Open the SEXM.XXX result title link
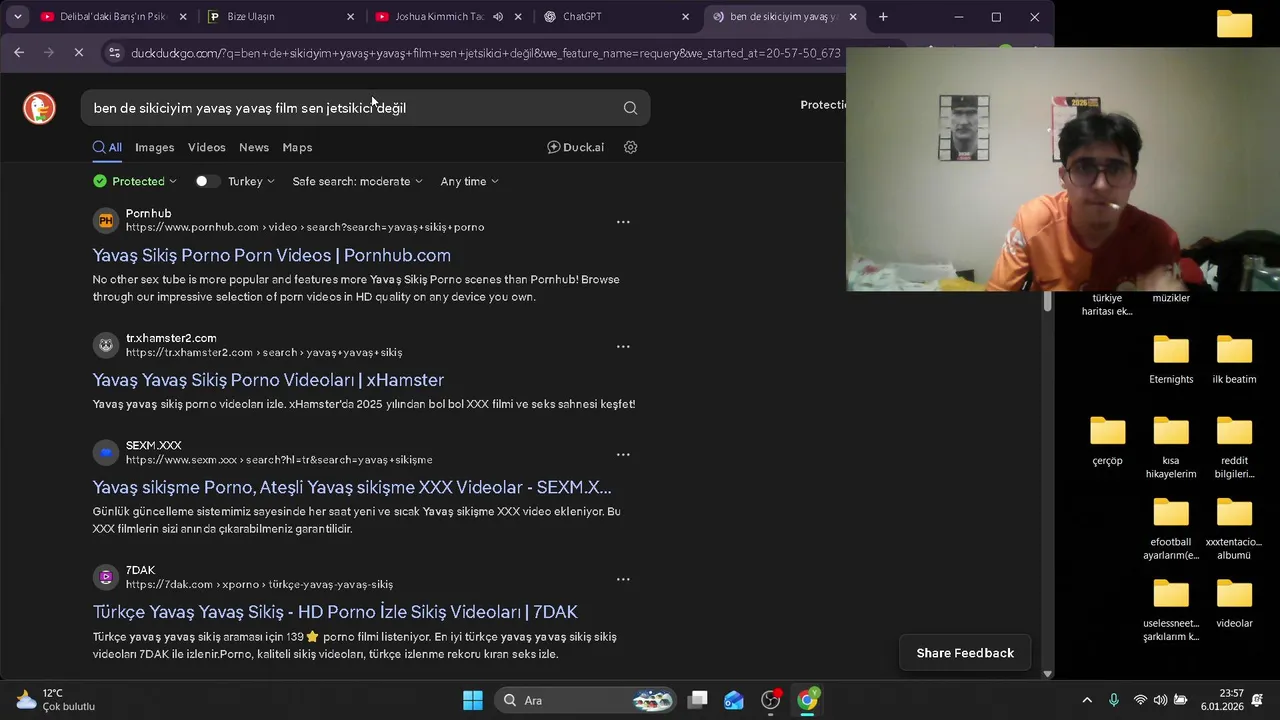The image size is (1280, 720). point(352,487)
